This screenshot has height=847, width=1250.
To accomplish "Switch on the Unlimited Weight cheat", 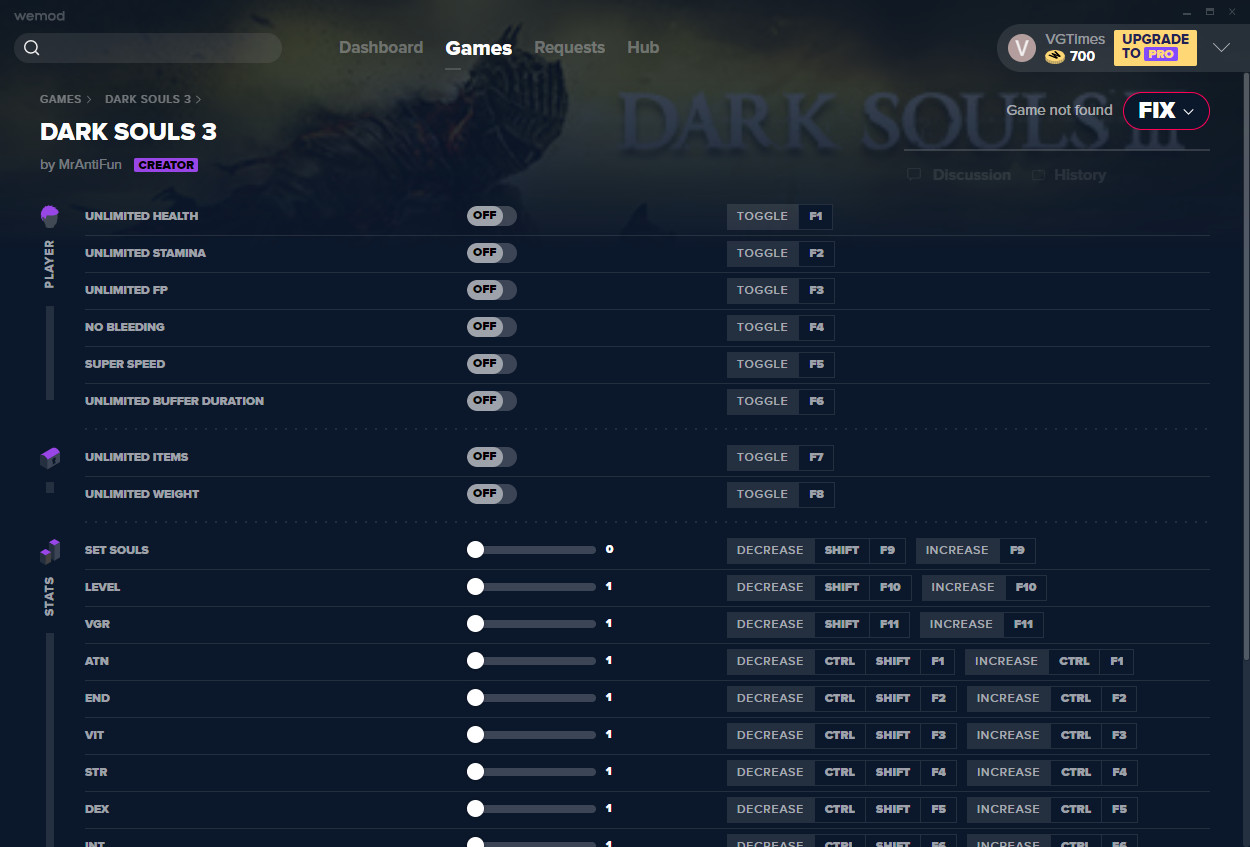I will 491,494.
